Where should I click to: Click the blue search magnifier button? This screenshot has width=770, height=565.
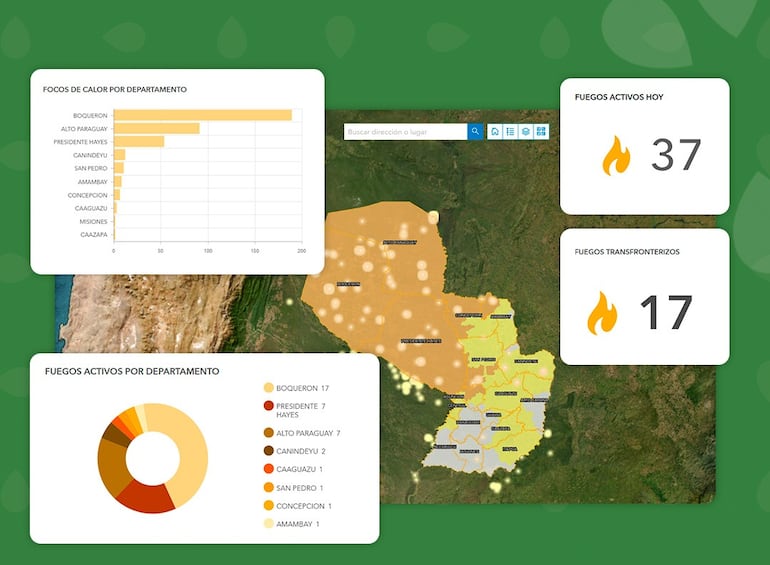click(475, 131)
